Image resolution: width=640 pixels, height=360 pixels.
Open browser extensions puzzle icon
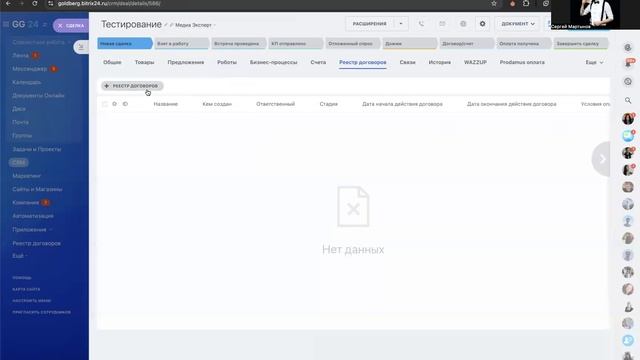[x=526, y=4]
